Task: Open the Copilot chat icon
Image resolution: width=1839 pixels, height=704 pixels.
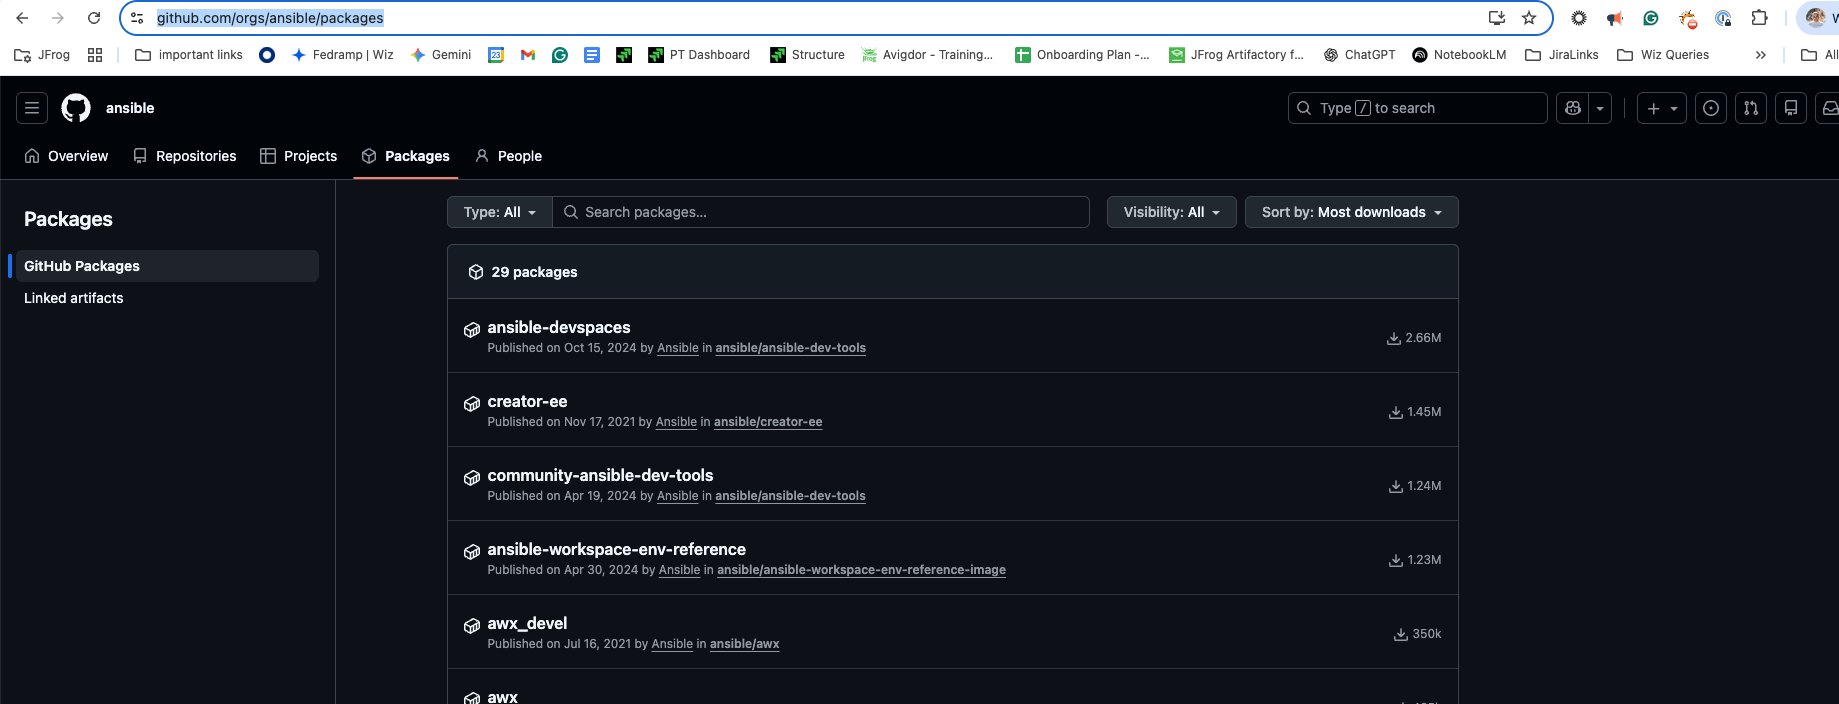Action: (1573, 108)
